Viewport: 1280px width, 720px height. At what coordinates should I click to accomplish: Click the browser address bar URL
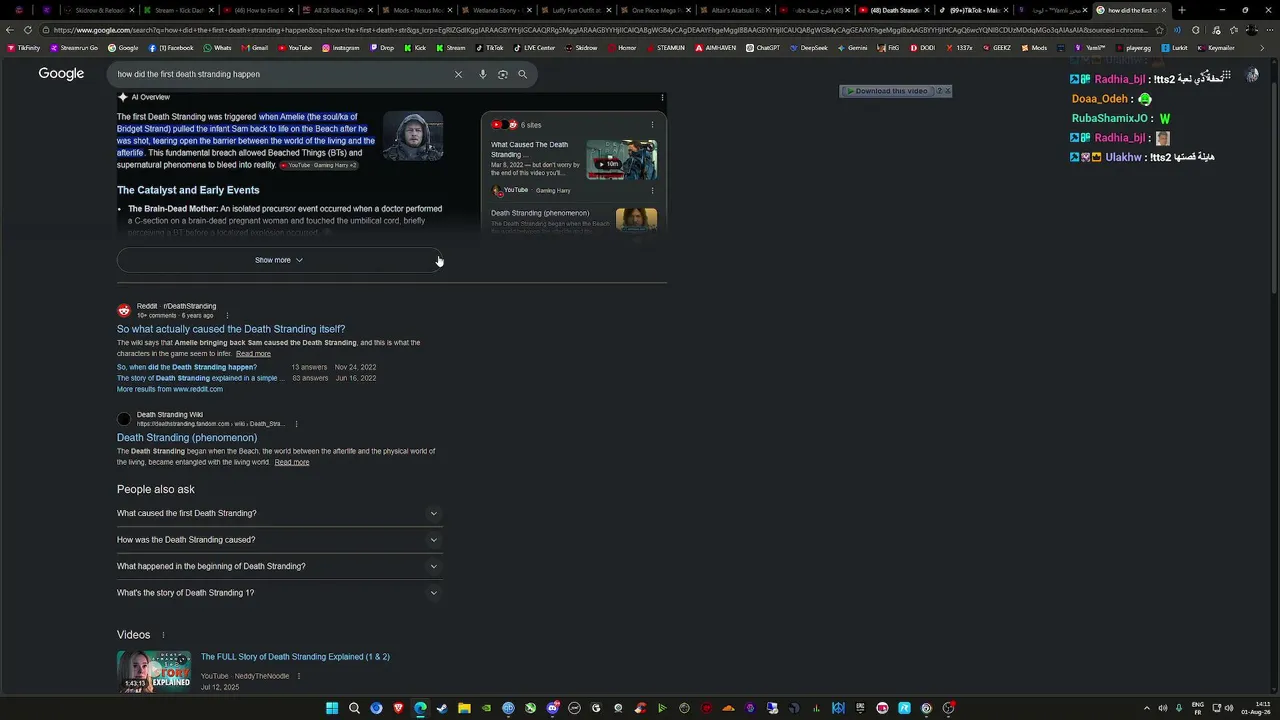click(x=600, y=30)
